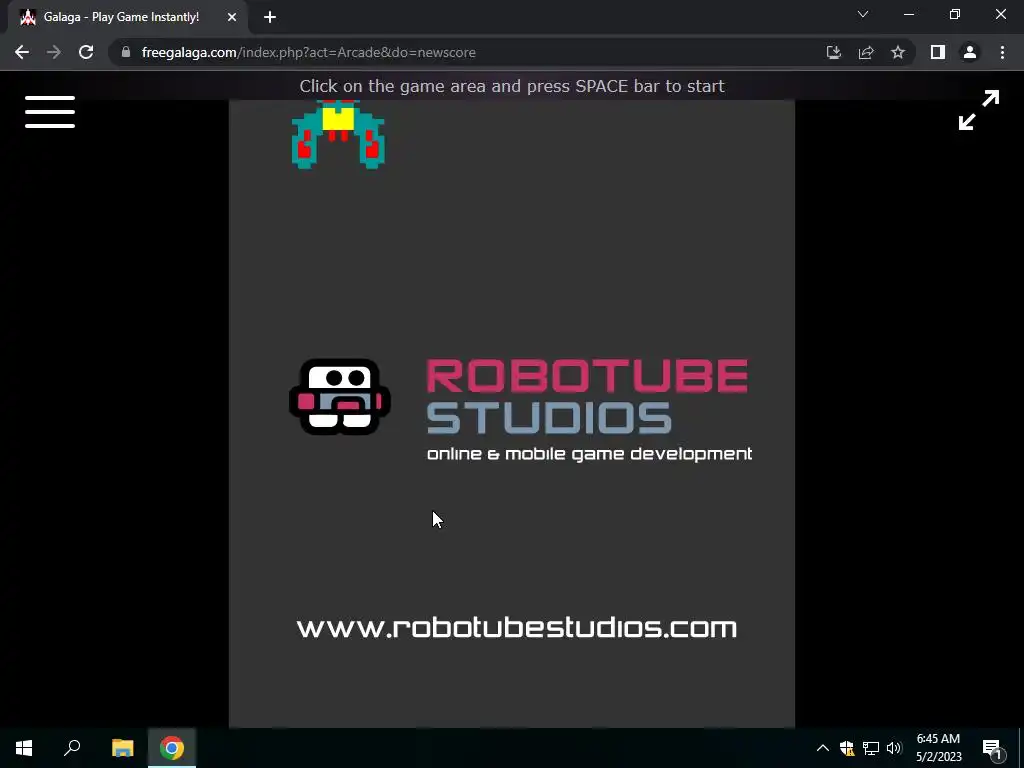Minimize the Chrome window
Viewport: 1024px width, 768px height.
908,14
